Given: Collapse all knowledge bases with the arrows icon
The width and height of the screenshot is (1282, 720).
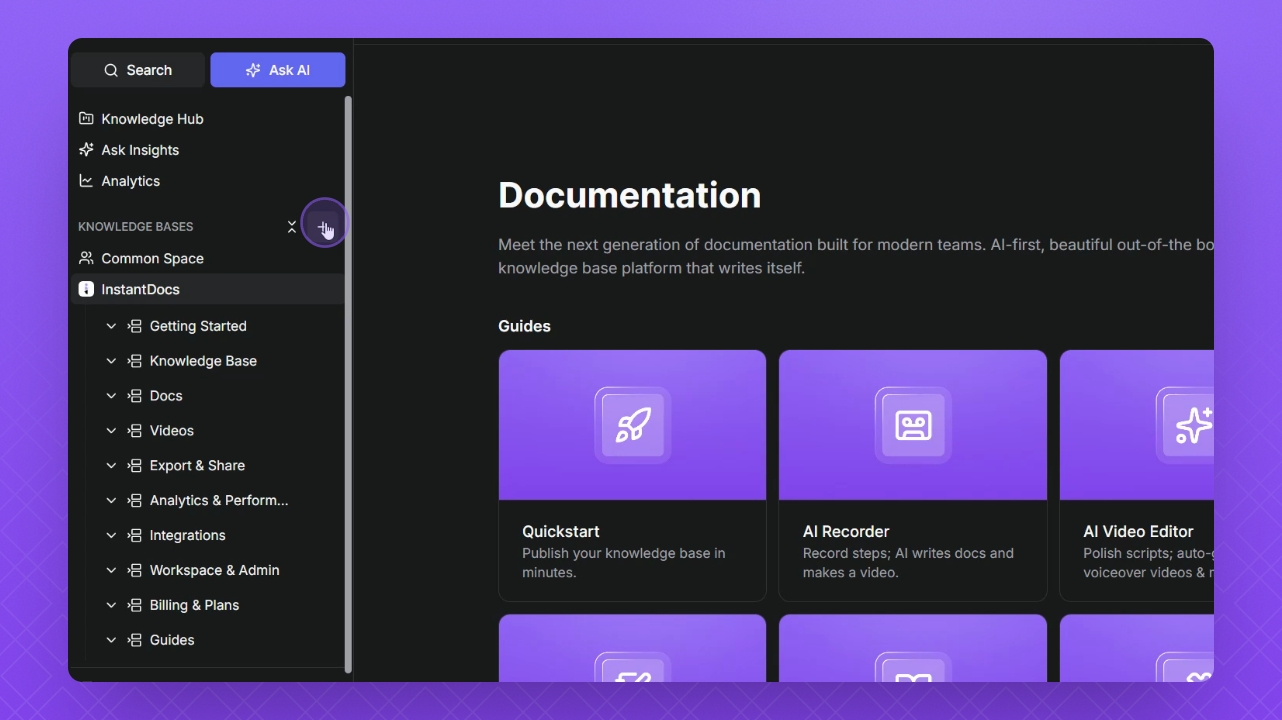Looking at the screenshot, I should coord(292,227).
